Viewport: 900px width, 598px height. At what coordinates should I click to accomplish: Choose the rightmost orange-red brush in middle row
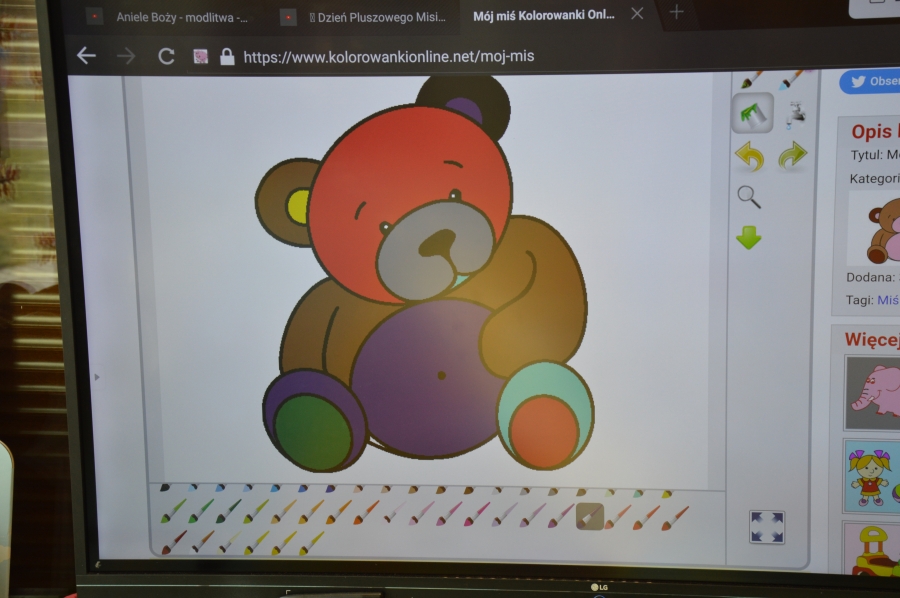click(x=674, y=518)
